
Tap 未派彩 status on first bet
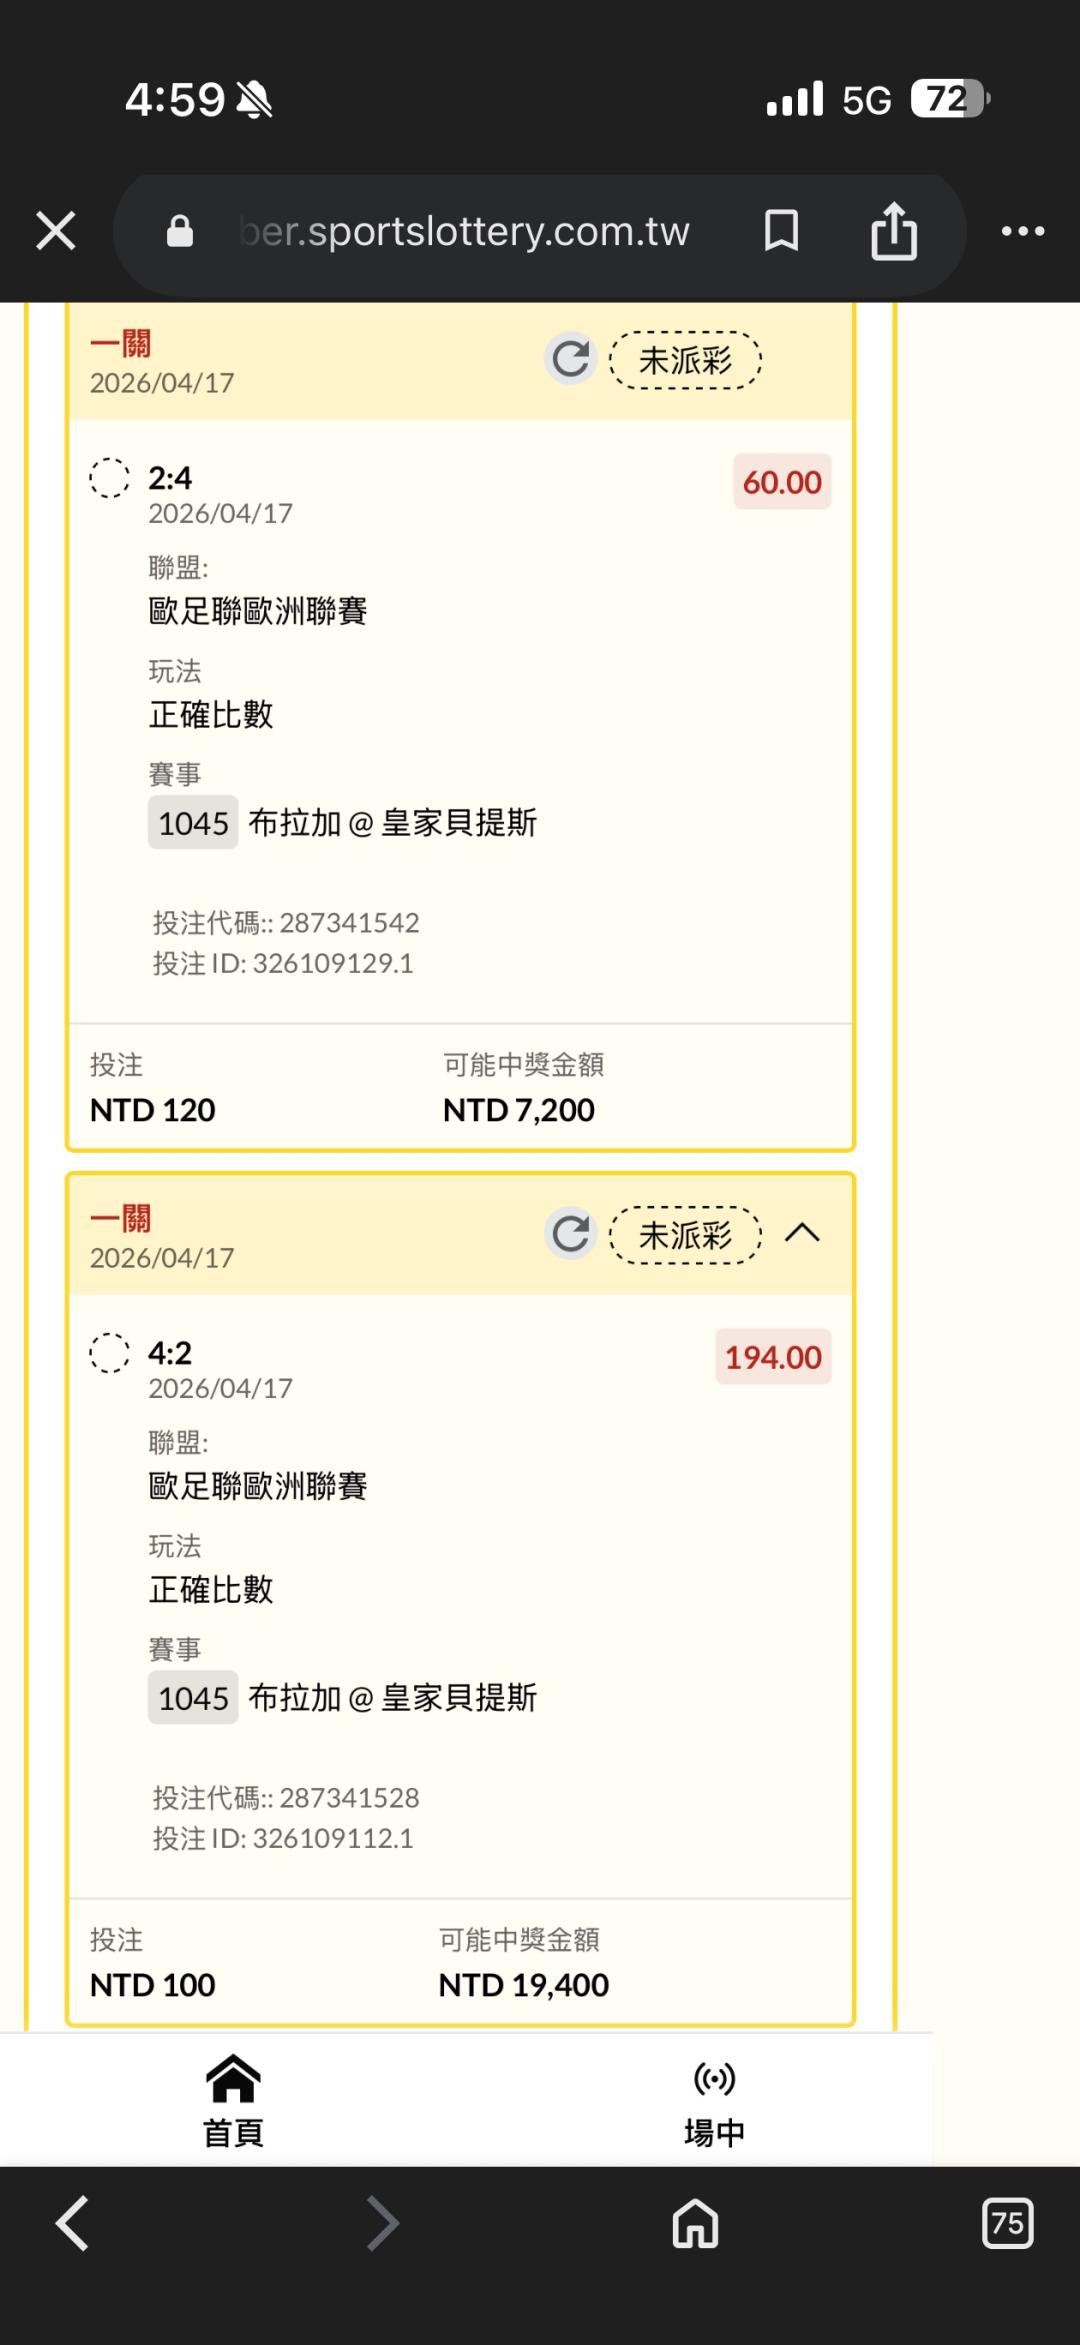coord(686,360)
